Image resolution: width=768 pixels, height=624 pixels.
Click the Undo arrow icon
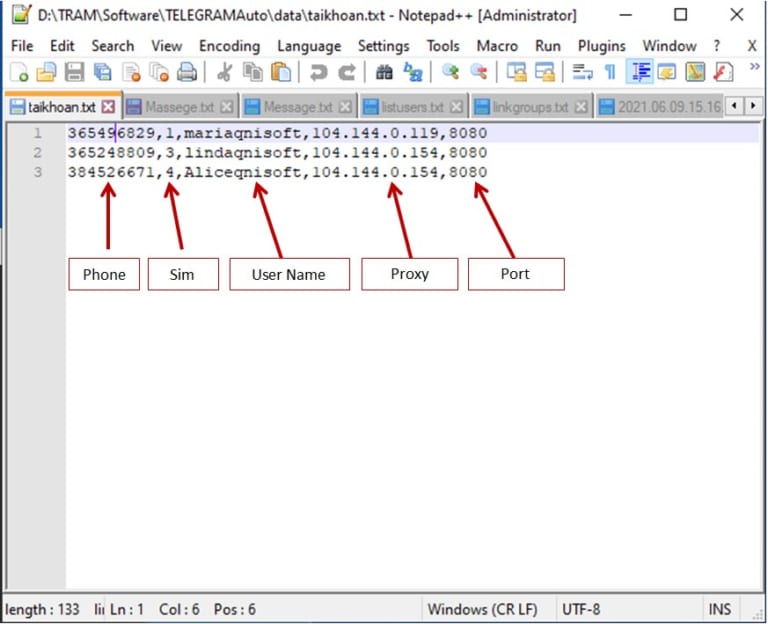coord(319,72)
